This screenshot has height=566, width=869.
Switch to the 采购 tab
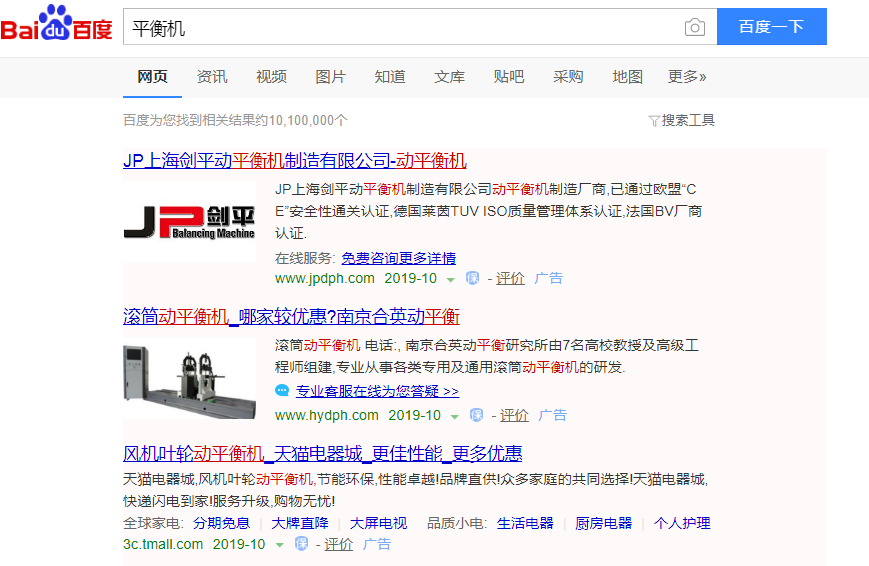point(568,77)
